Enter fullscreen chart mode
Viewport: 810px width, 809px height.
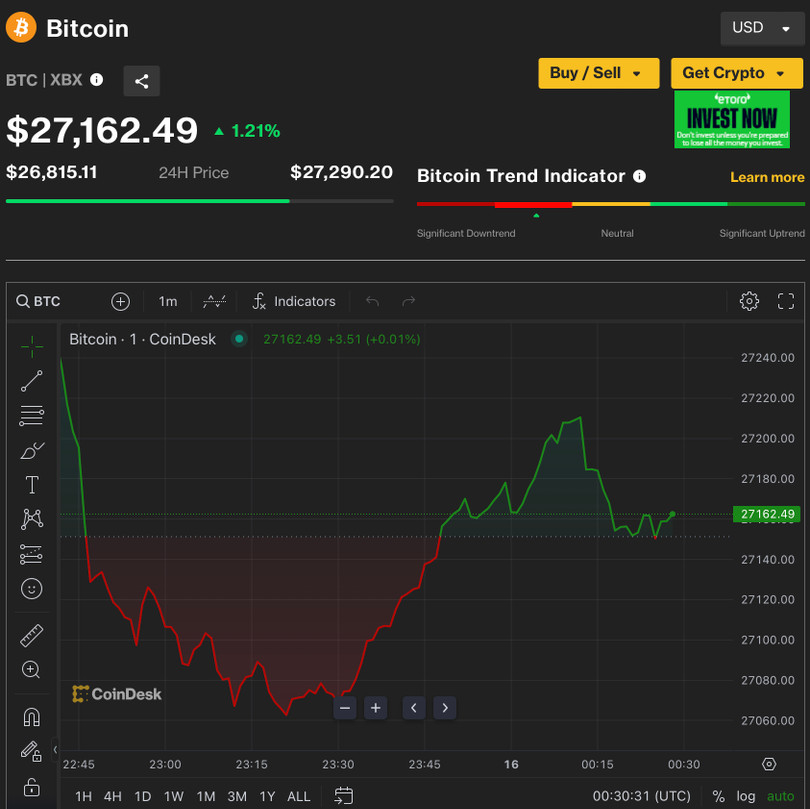point(786,301)
